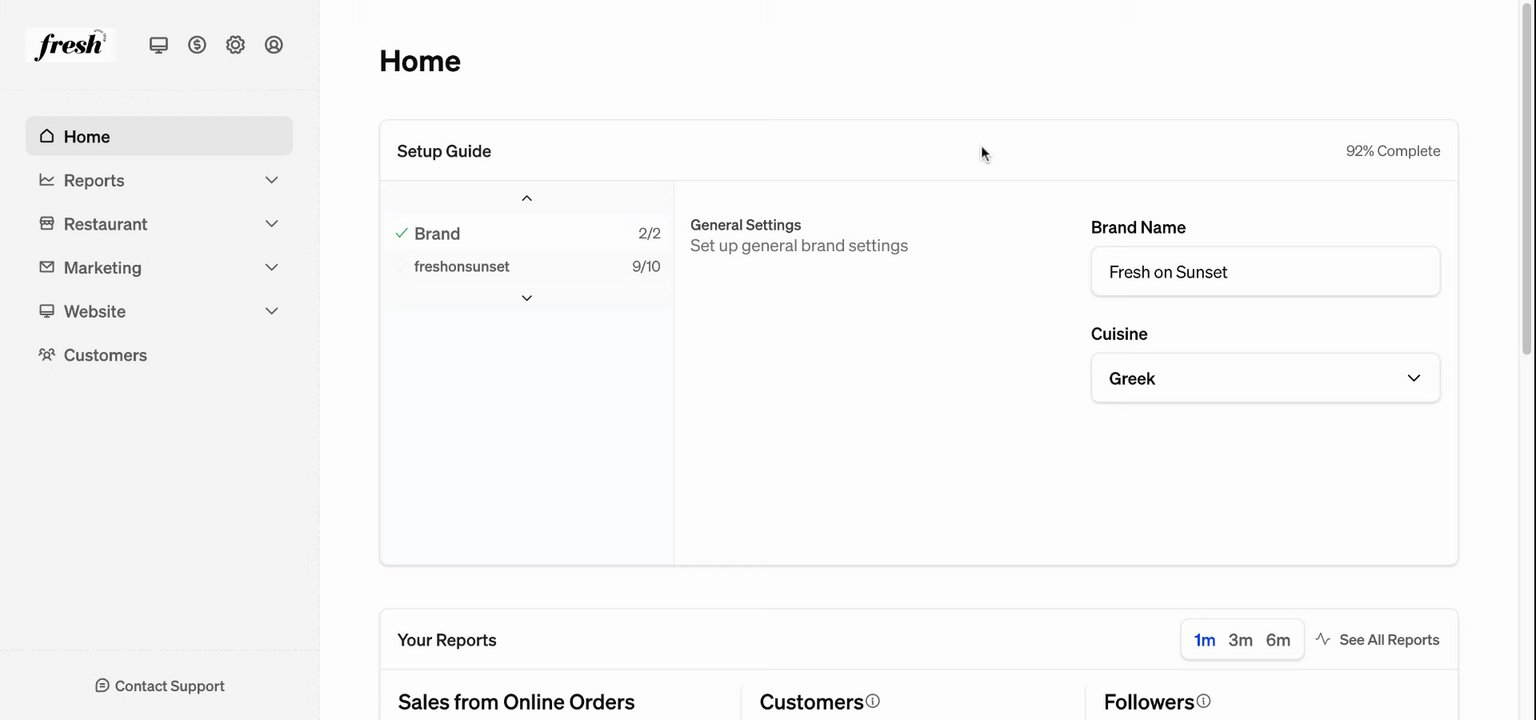Select the 1m report range
Image resolution: width=1536 pixels, height=720 pixels.
click(x=1205, y=640)
